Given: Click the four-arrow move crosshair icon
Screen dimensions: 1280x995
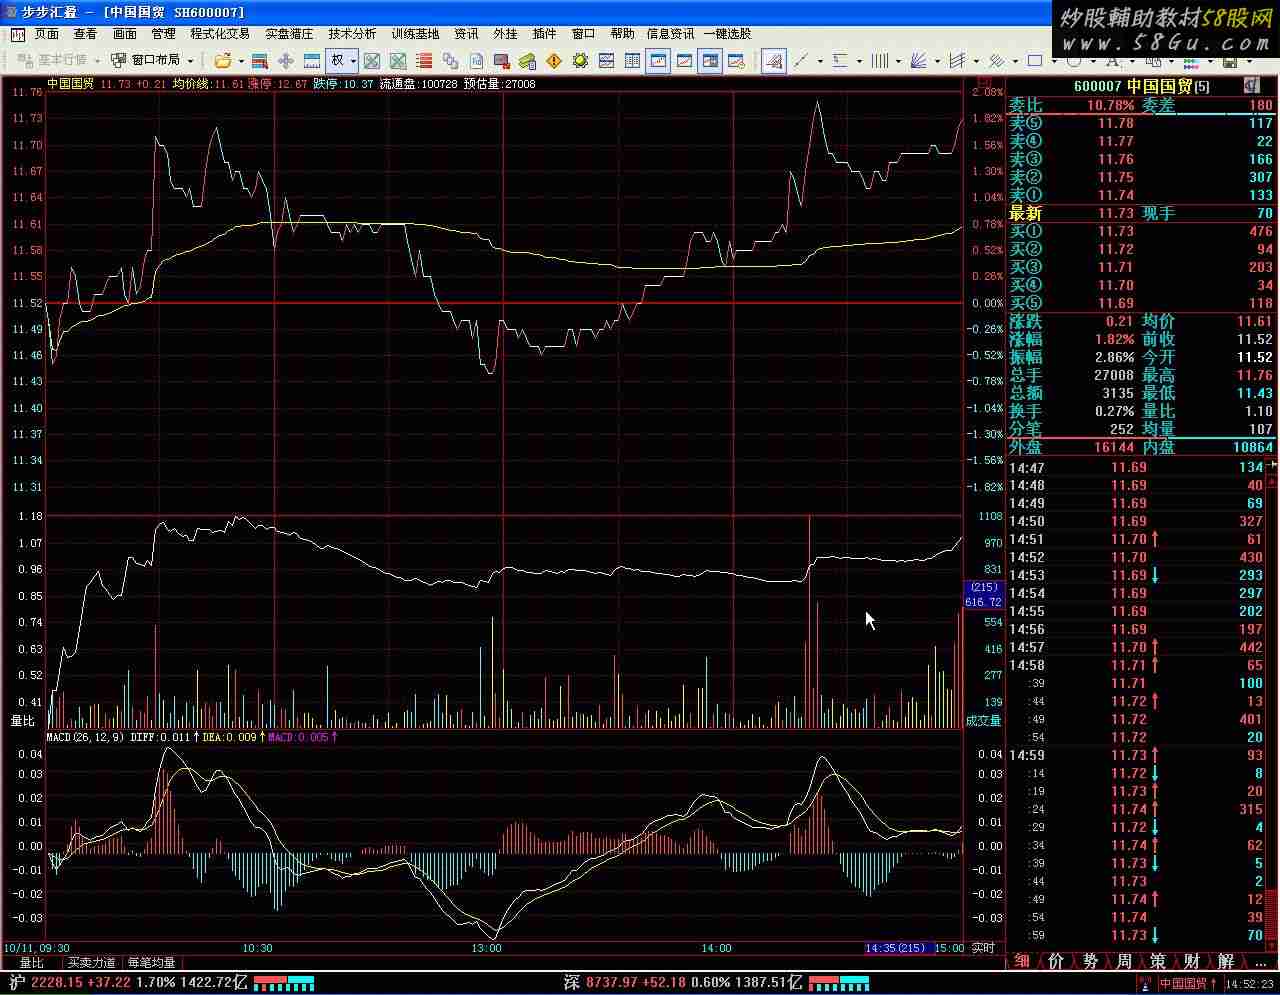Looking at the screenshot, I should click(x=286, y=61).
